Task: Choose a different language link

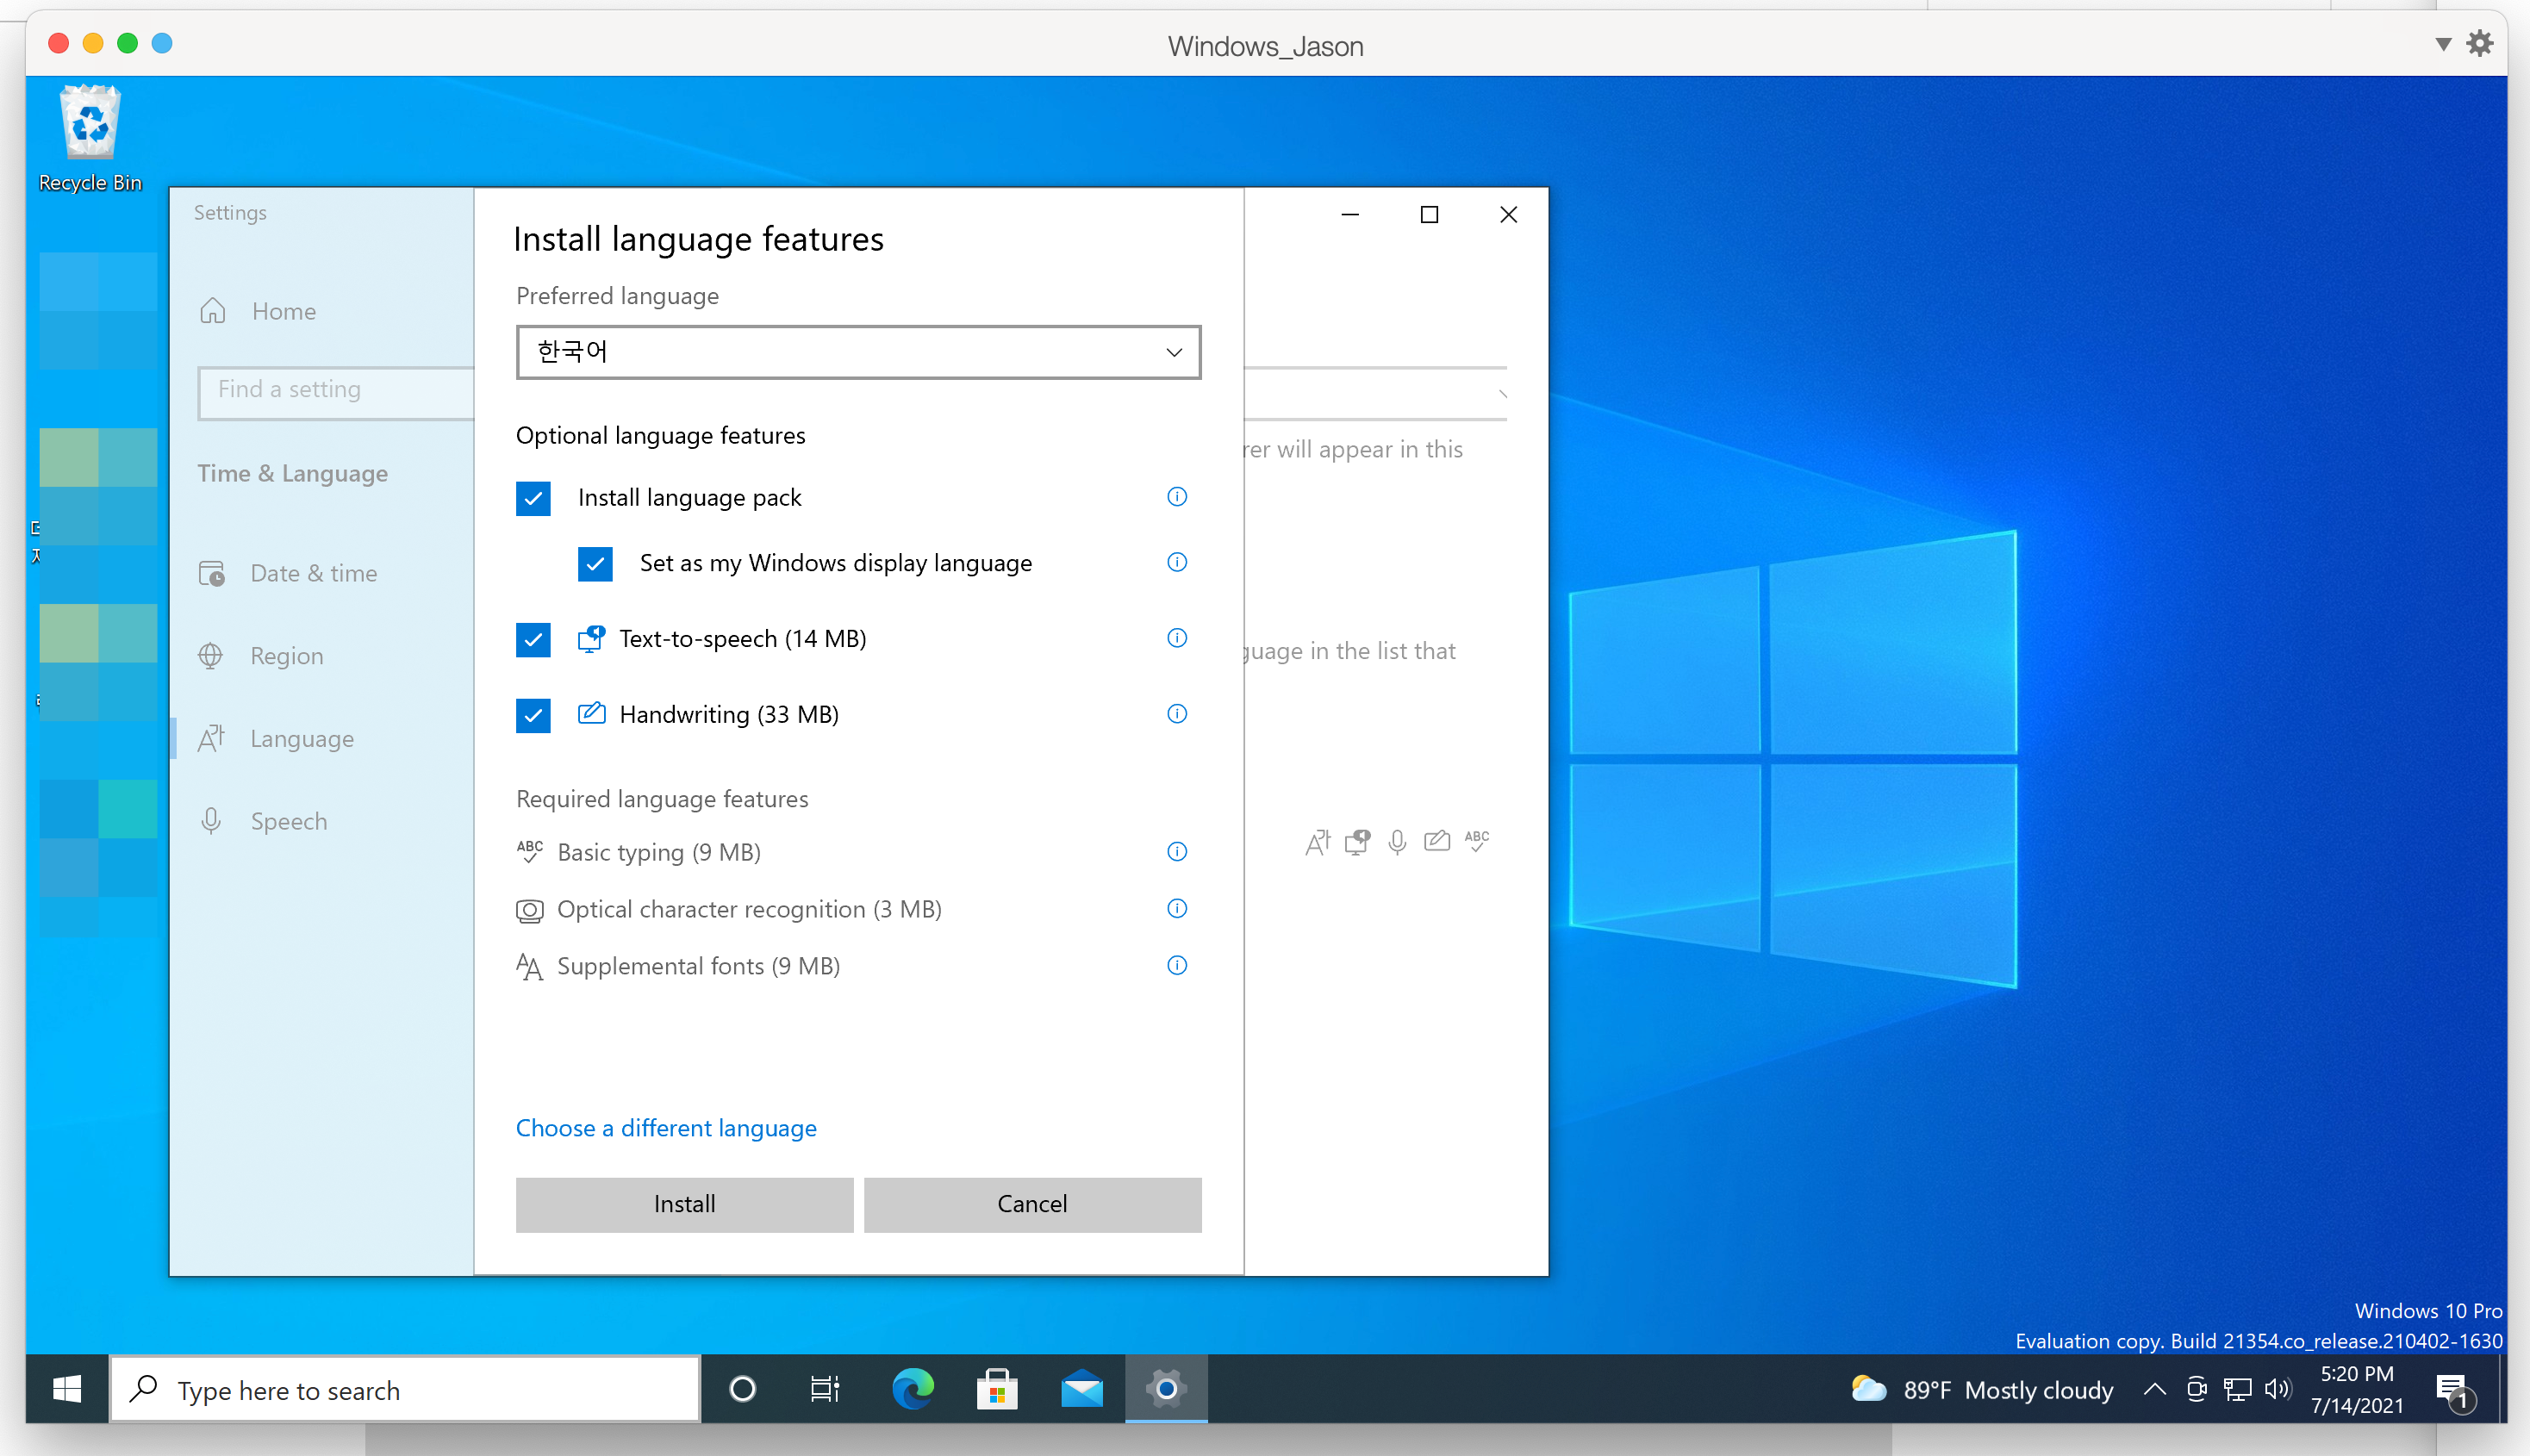Action: 666,1128
